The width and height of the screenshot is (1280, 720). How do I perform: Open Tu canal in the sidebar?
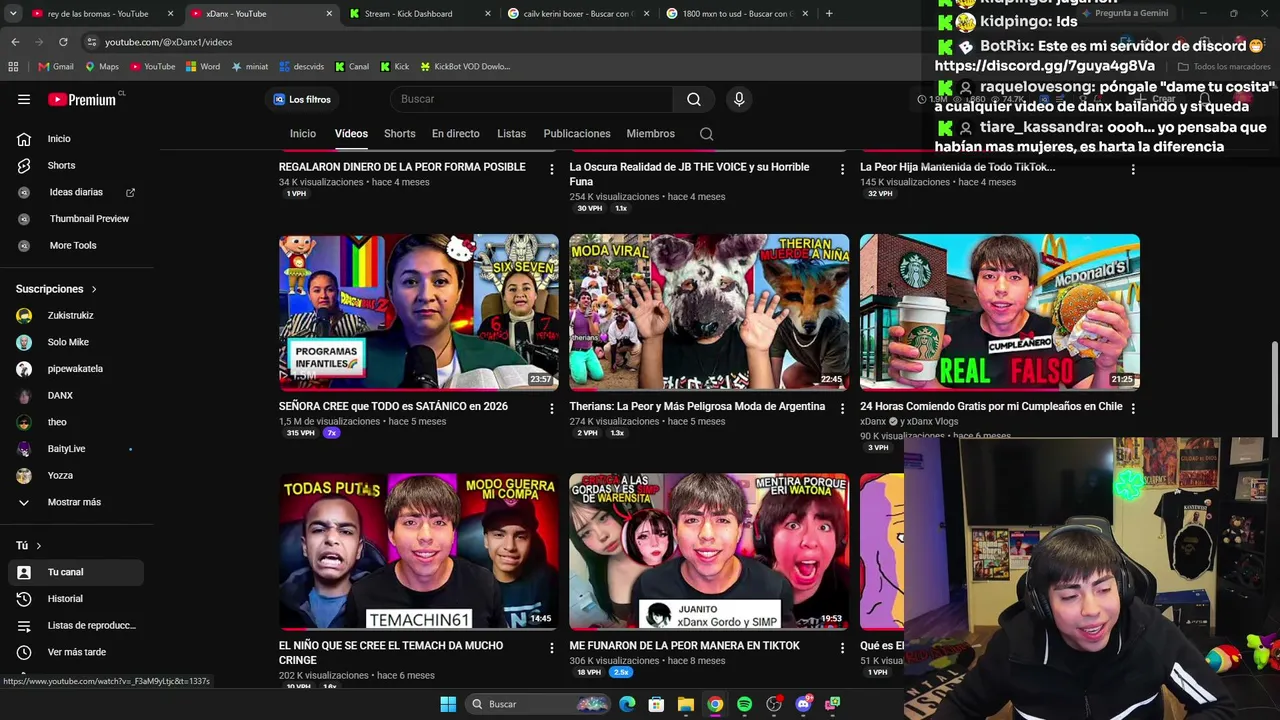[76, 572]
